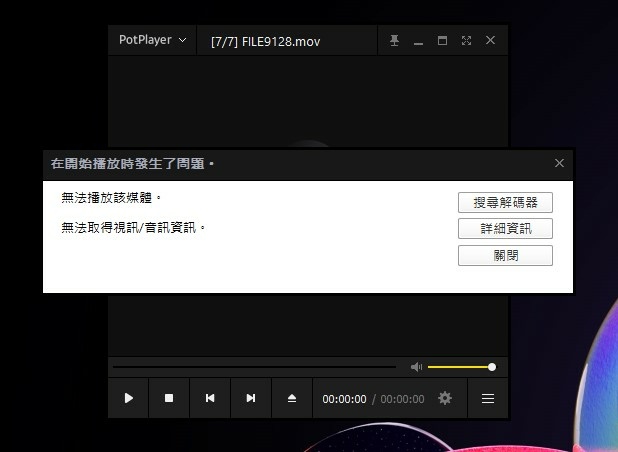Screen dimensions: 618x452
Task: Toggle the playlist with hamburger icon
Action: coord(488,398)
